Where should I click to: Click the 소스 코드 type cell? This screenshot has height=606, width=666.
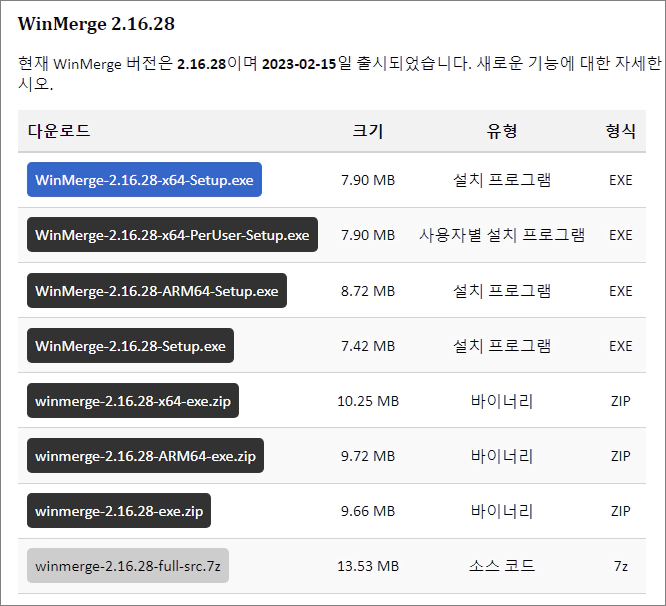(502, 566)
